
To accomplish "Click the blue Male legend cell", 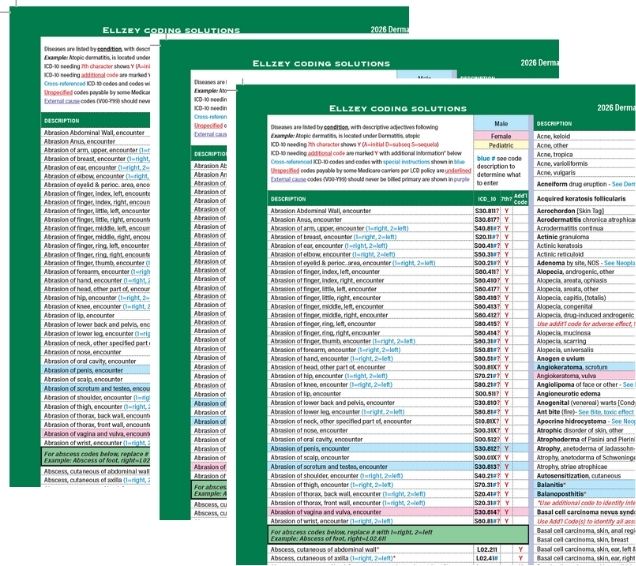I will tap(495, 124).
